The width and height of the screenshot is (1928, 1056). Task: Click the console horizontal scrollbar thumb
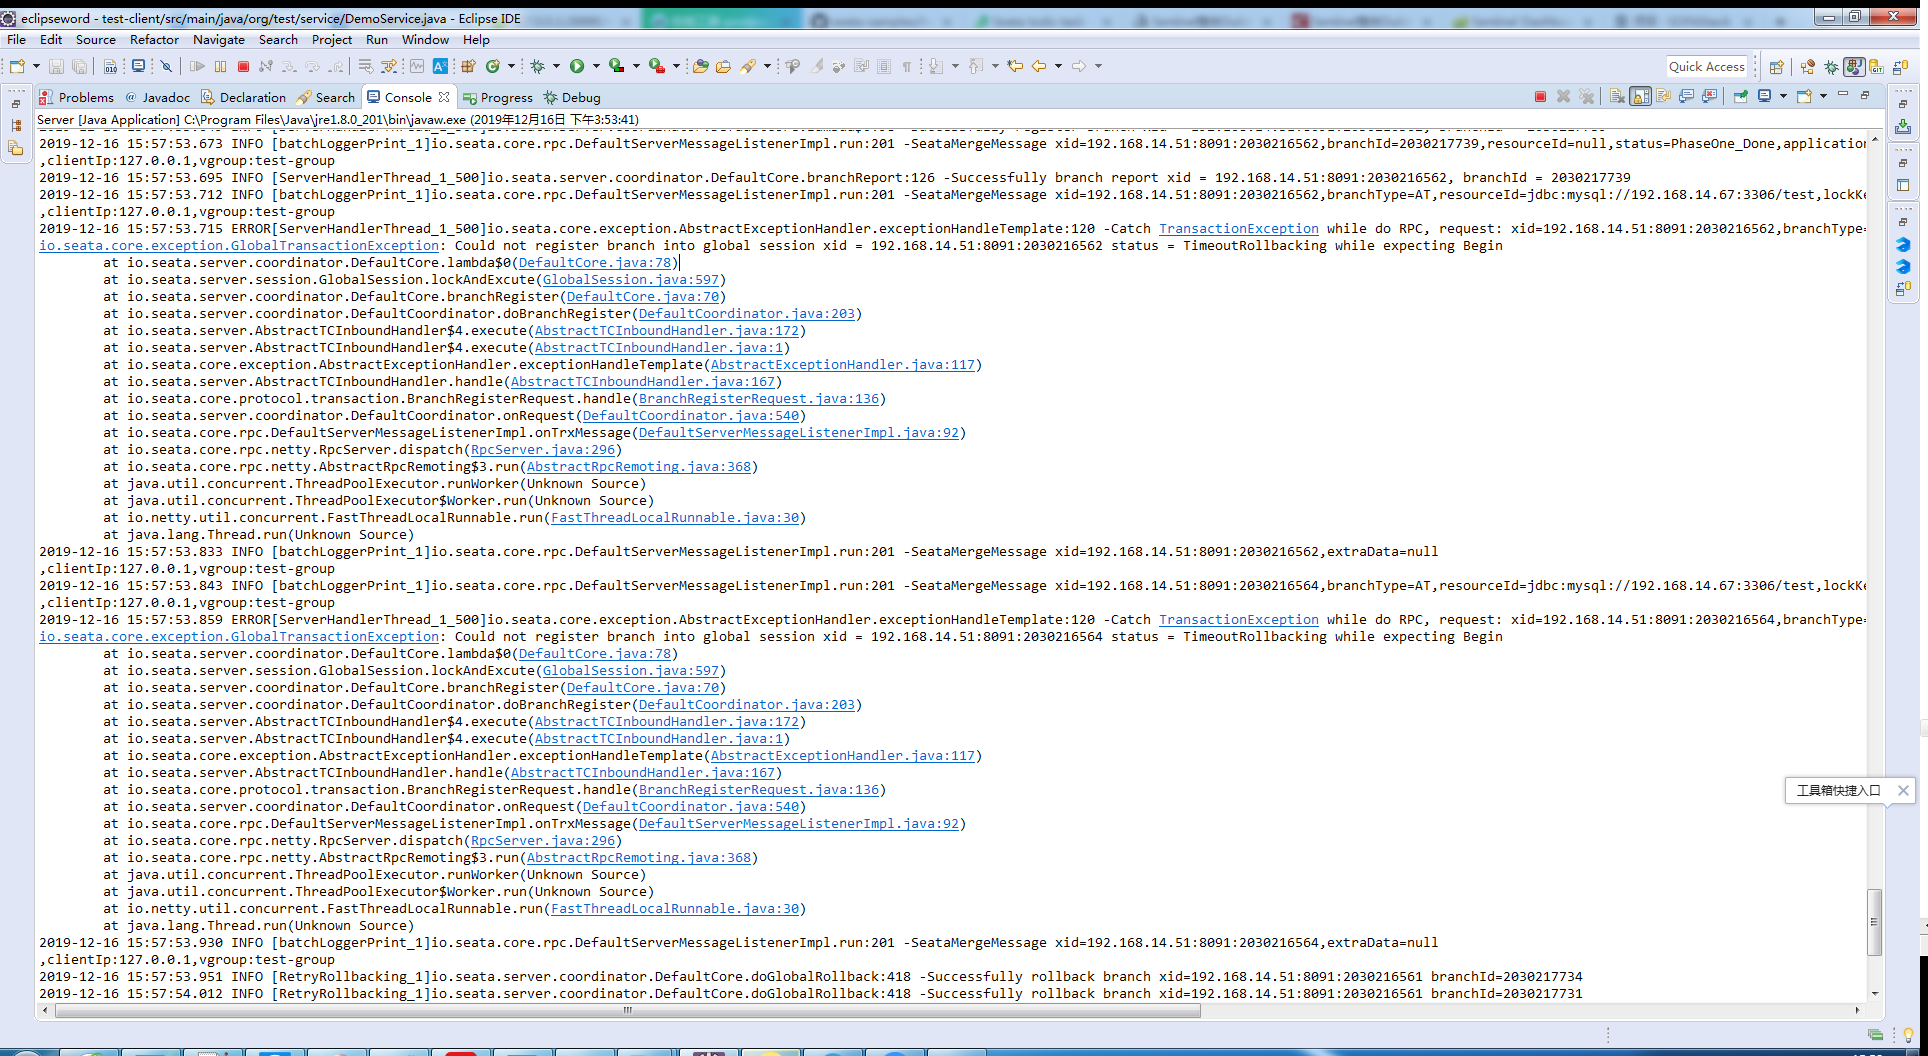click(627, 1010)
